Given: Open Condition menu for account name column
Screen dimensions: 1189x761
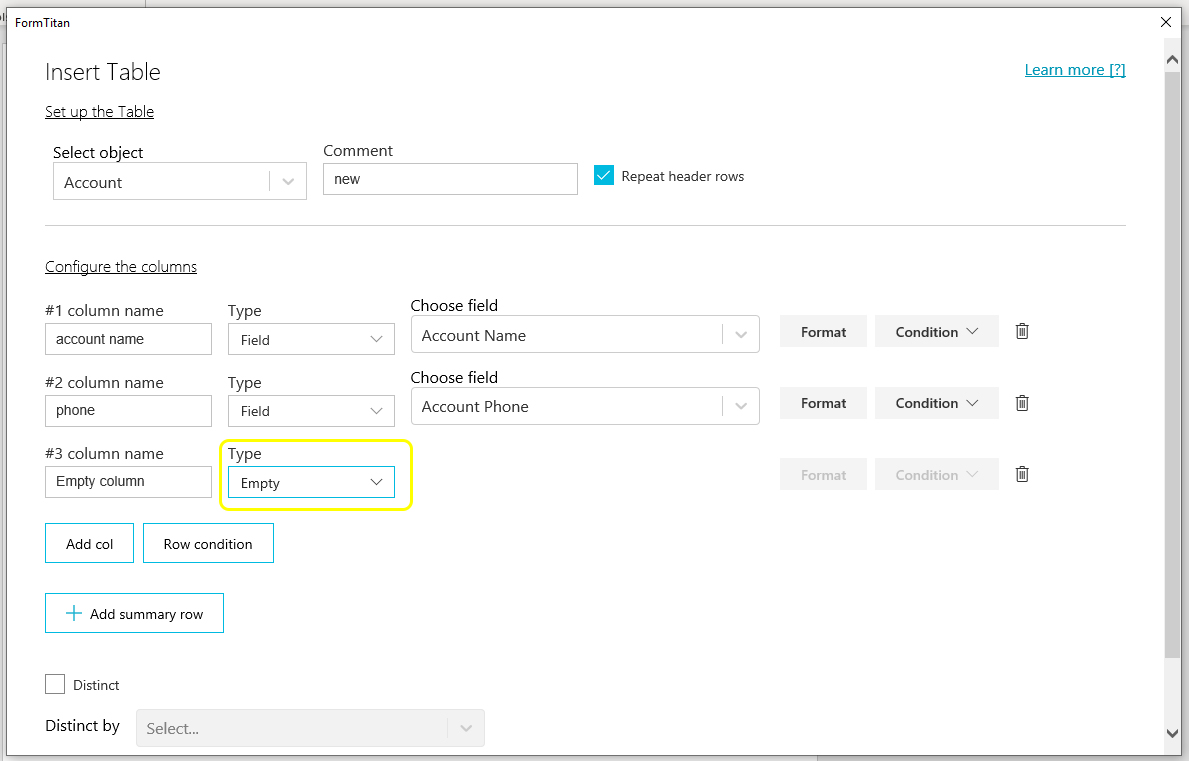Looking at the screenshot, I should (936, 332).
